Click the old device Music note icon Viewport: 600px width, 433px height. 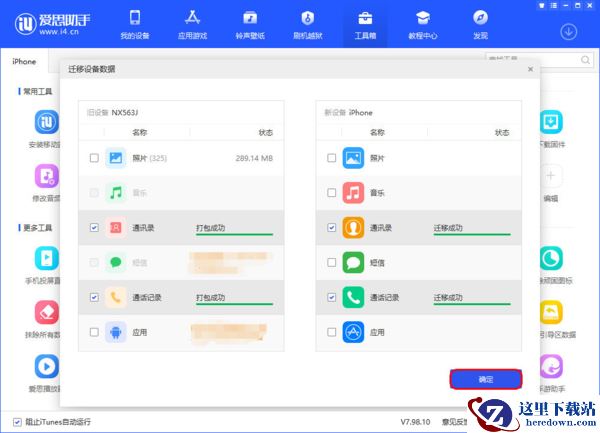pyautogui.click(x=116, y=193)
